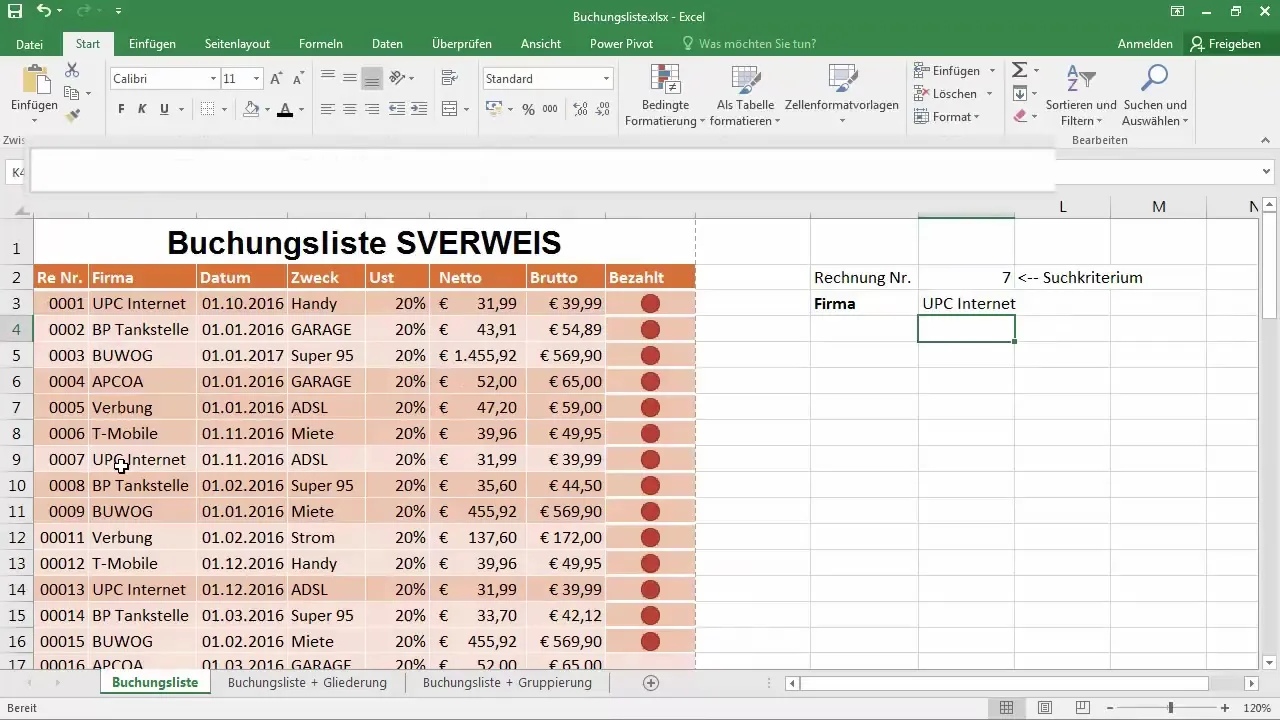Click the cell borders icon

pos(207,109)
